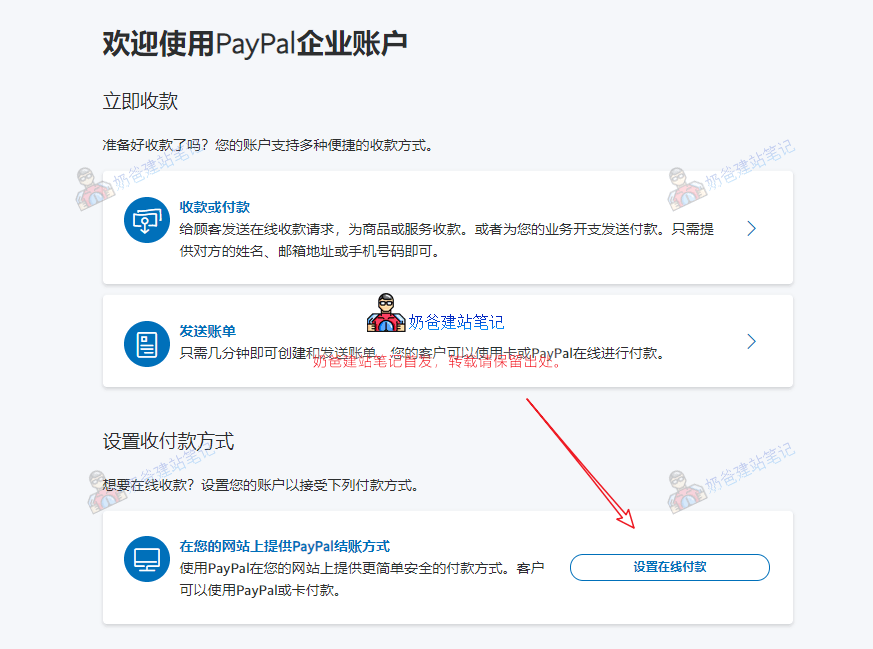The width and height of the screenshot is (873, 649).
Task: Click the 收款或付款 speech-bubble payment icon
Action: click(146, 222)
